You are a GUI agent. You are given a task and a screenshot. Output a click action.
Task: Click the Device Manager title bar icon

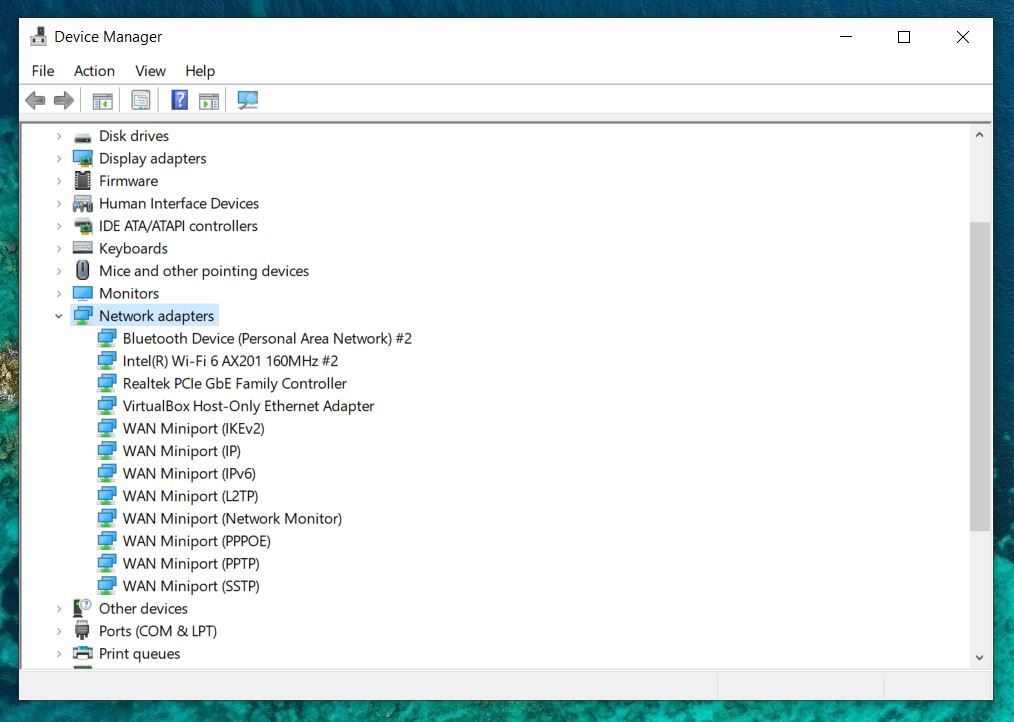coord(39,37)
